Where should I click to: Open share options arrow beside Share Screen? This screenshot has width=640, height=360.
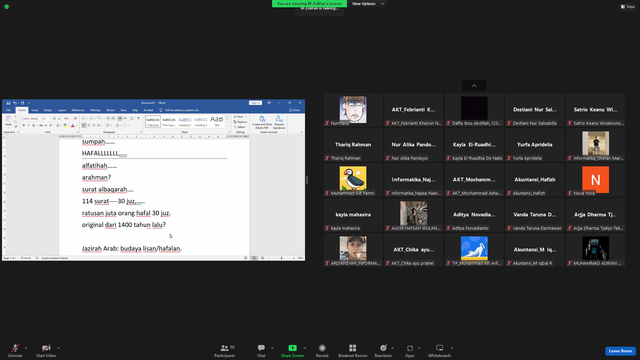(305, 348)
